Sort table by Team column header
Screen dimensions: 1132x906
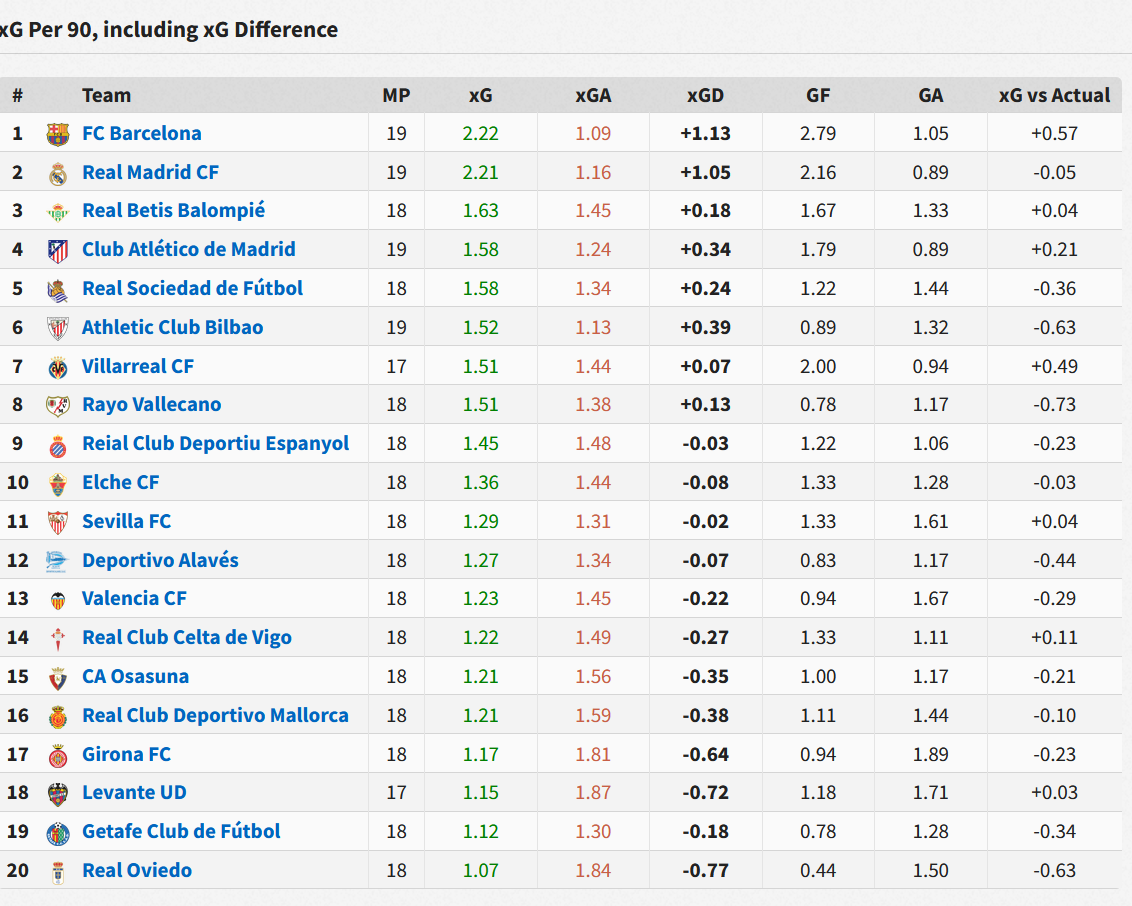(x=106, y=95)
